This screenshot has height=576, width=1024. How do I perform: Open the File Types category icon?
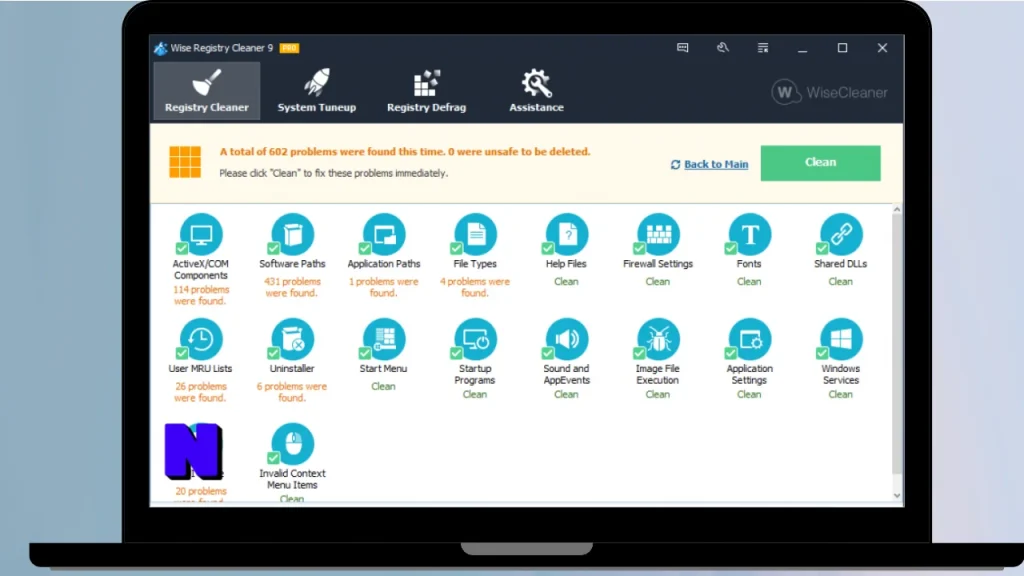point(475,234)
